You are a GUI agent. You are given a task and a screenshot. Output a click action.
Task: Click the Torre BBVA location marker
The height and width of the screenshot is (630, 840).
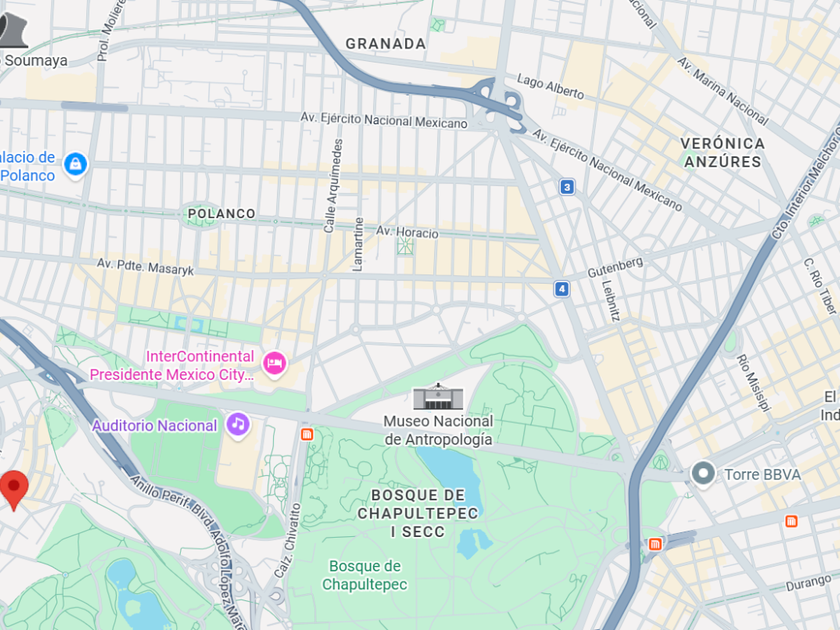click(x=703, y=474)
